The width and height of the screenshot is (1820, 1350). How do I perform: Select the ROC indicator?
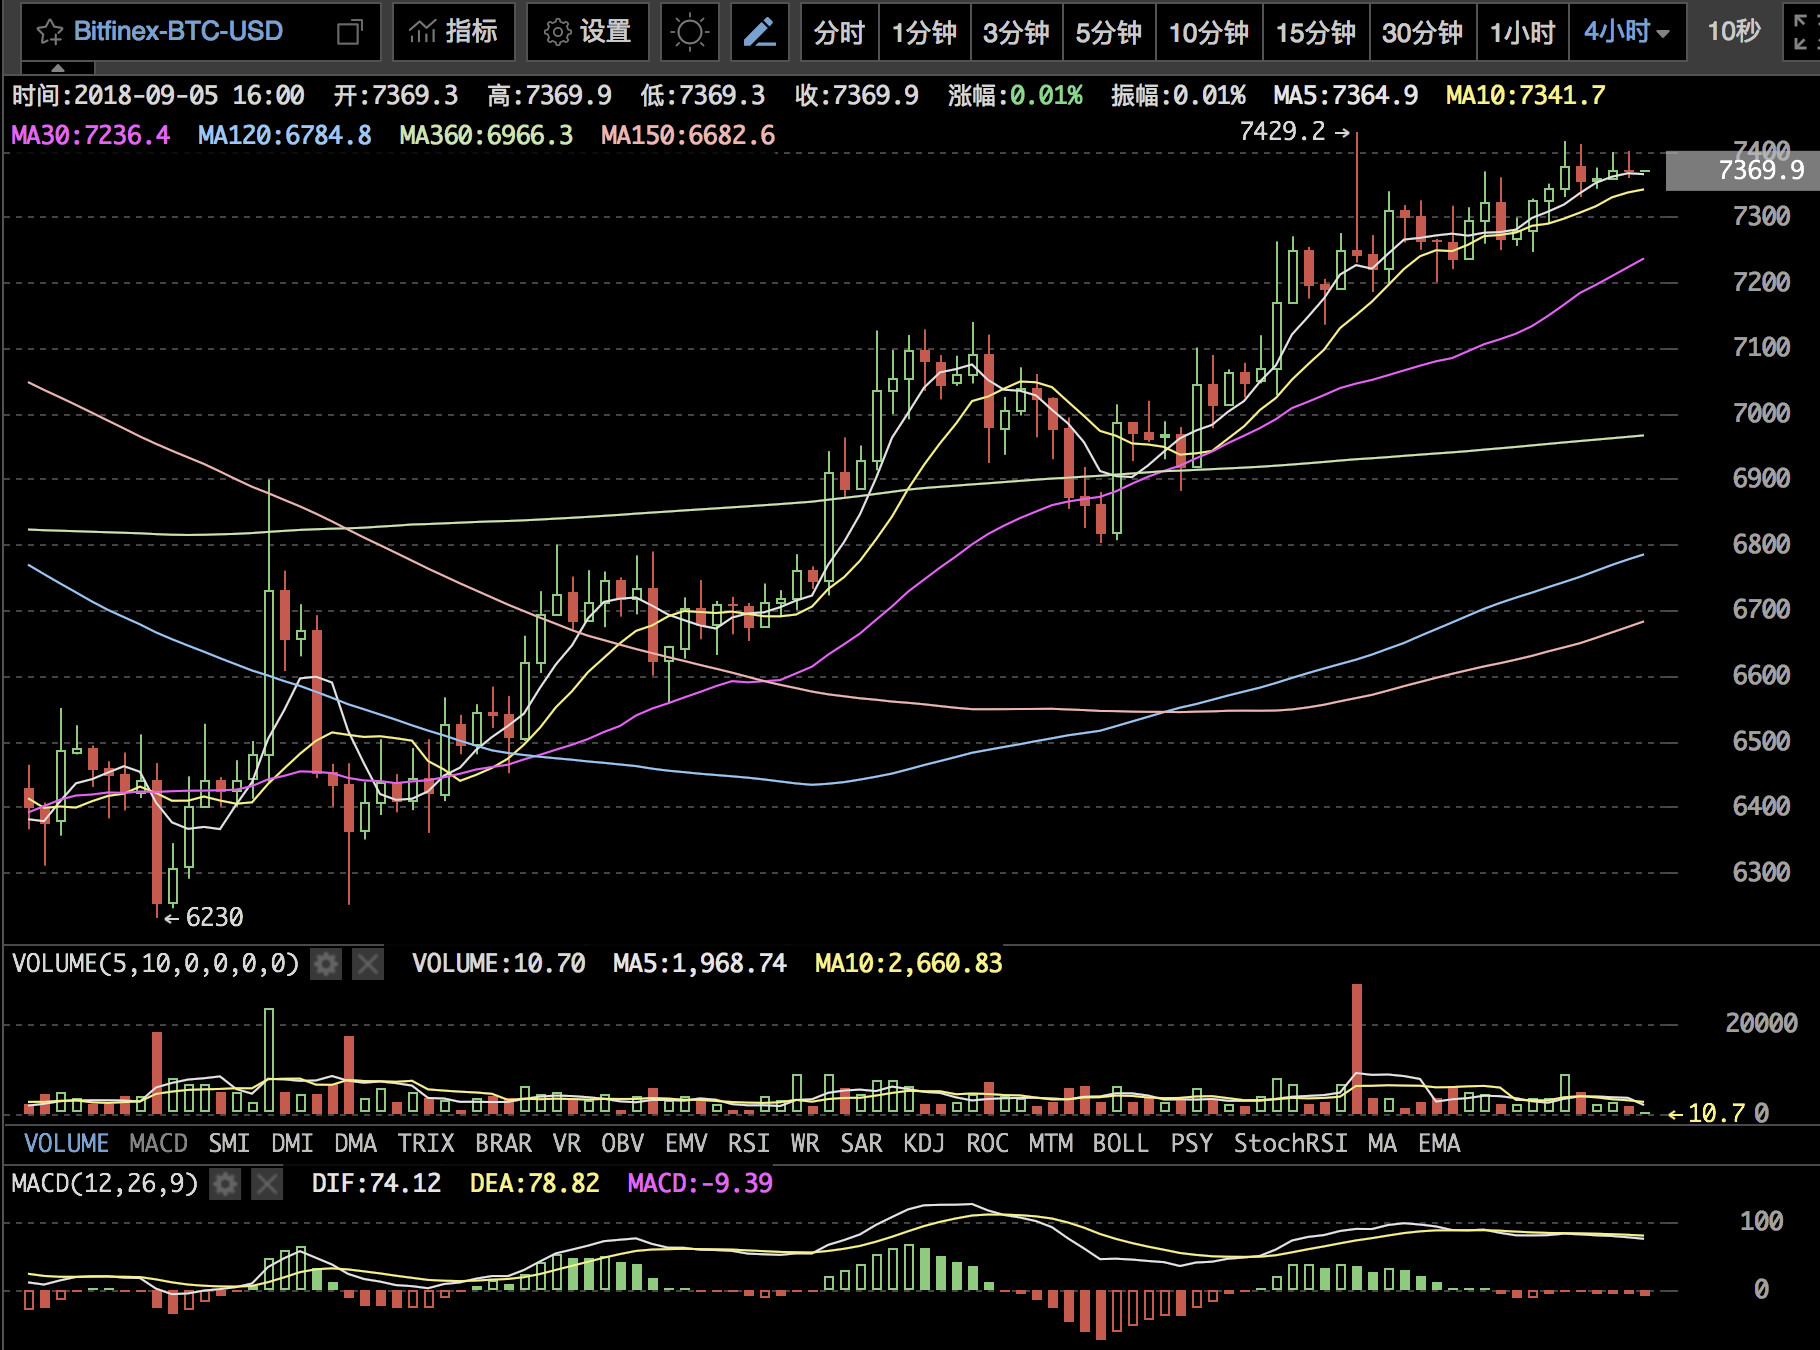pyautogui.click(x=987, y=1143)
